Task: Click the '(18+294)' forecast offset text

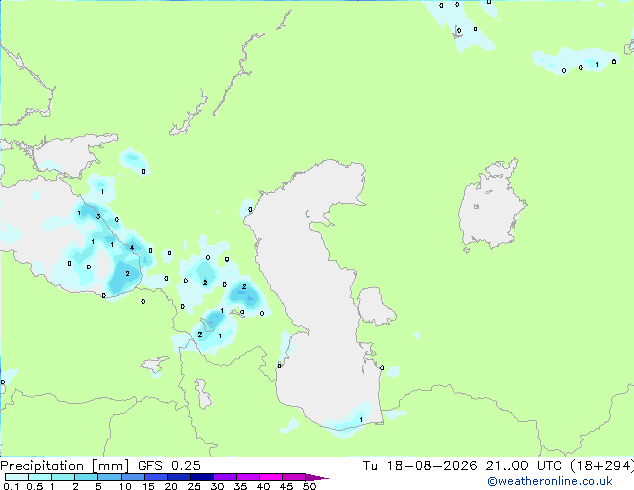Action: 602,465
